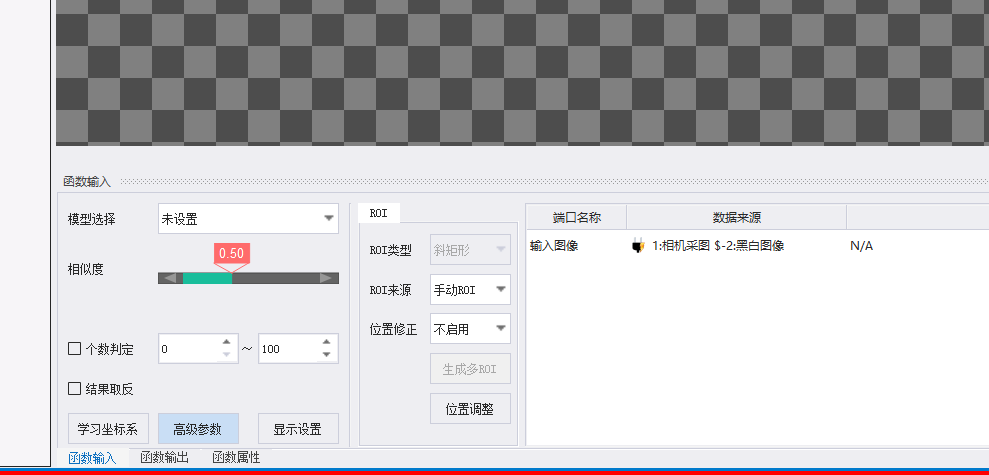The height and width of the screenshot is (475, 989).
Task: Increase the maximum count of 100
Action: click(326, 342)
